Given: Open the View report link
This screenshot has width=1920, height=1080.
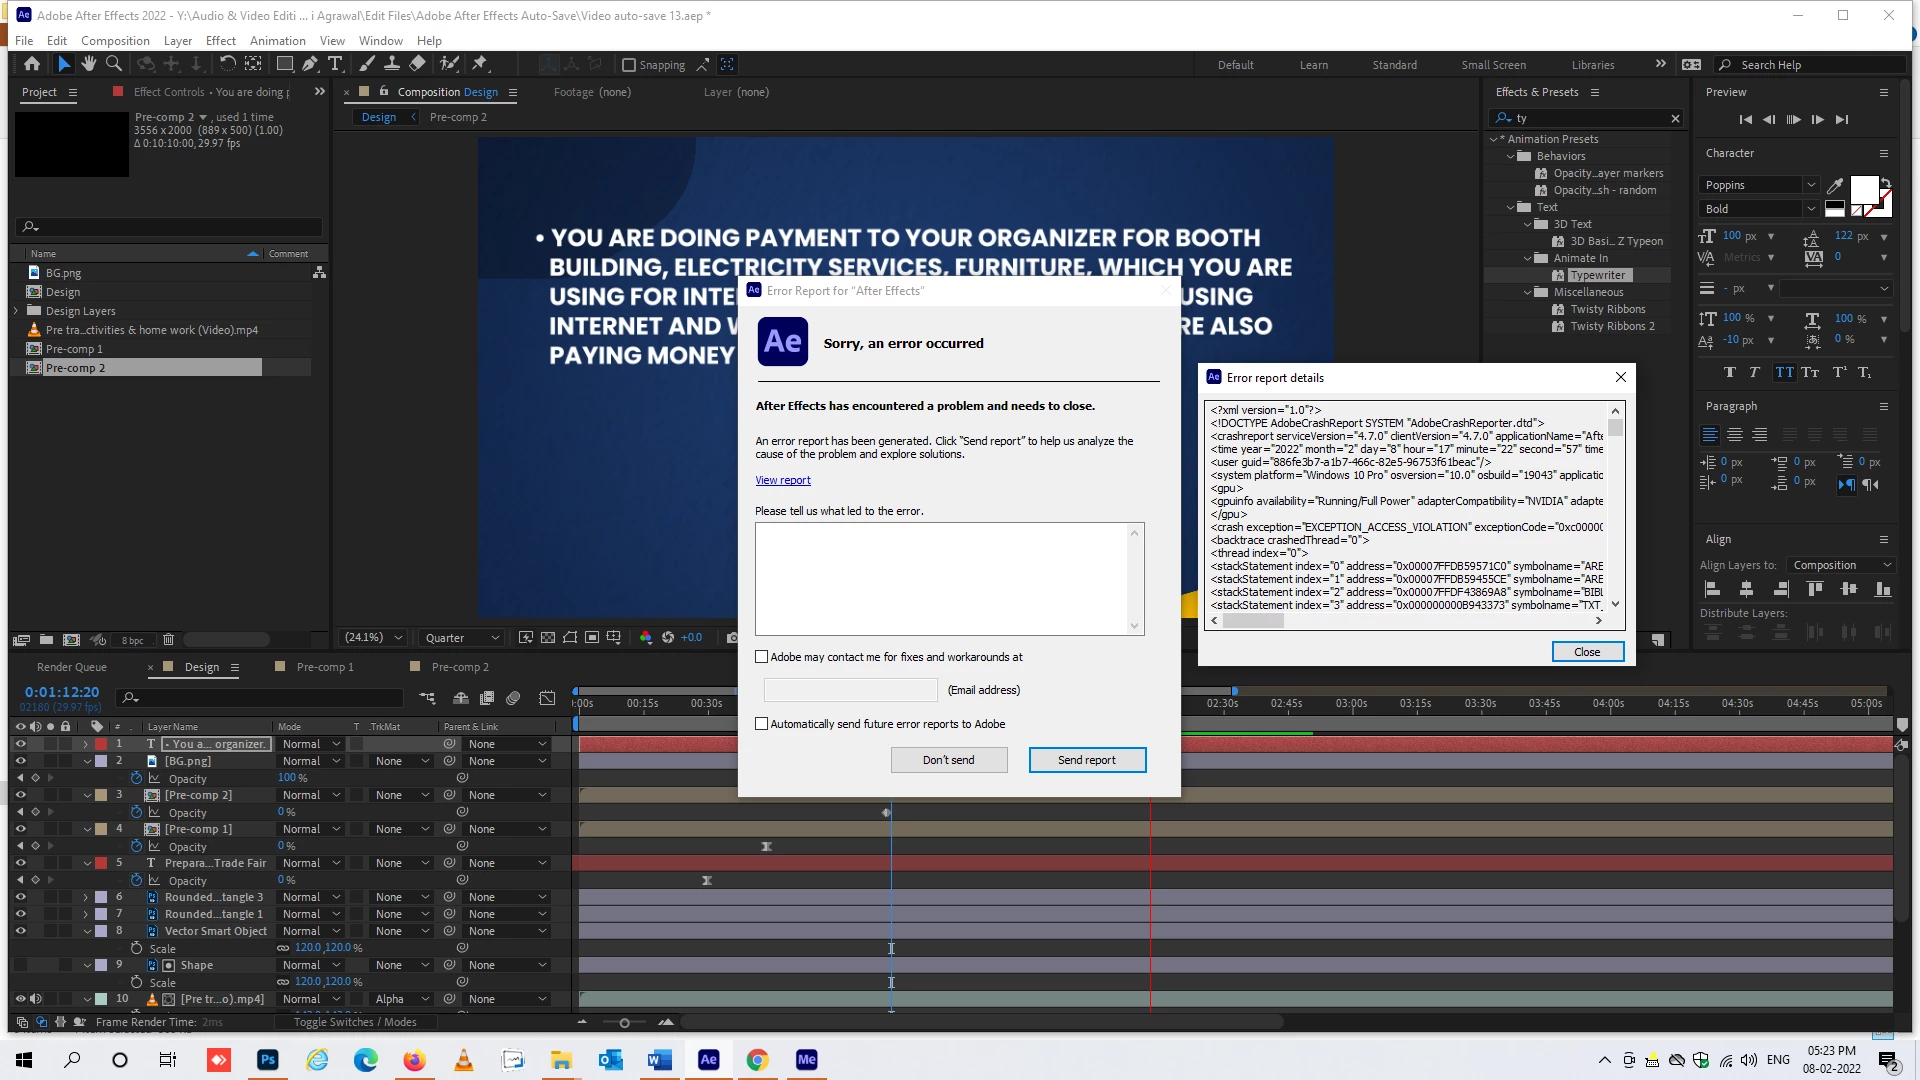Looking at the screenshot, I should click(782, 480).
